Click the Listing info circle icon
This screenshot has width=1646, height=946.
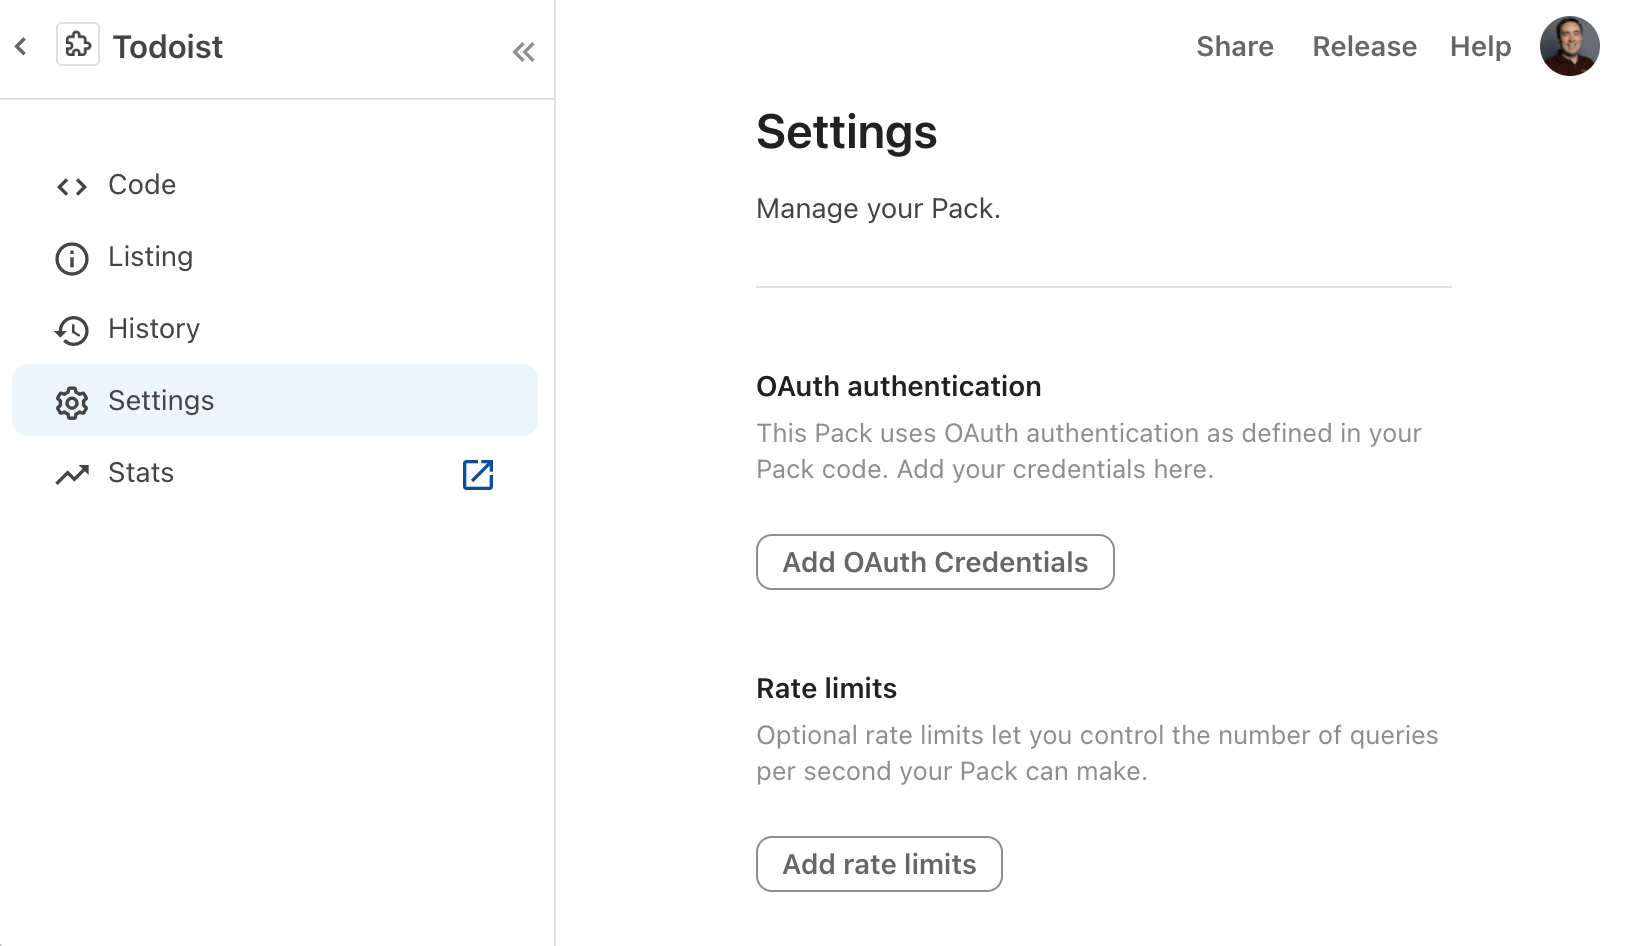[72, 258]
